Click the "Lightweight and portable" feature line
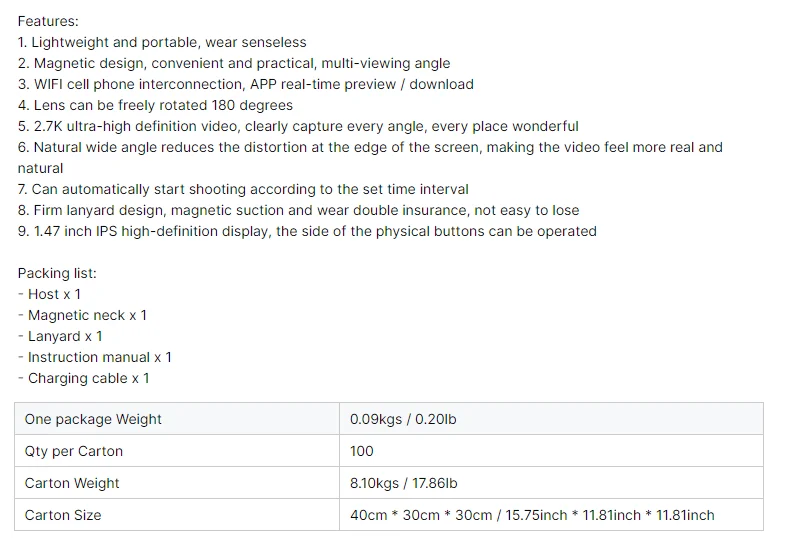 162,42
